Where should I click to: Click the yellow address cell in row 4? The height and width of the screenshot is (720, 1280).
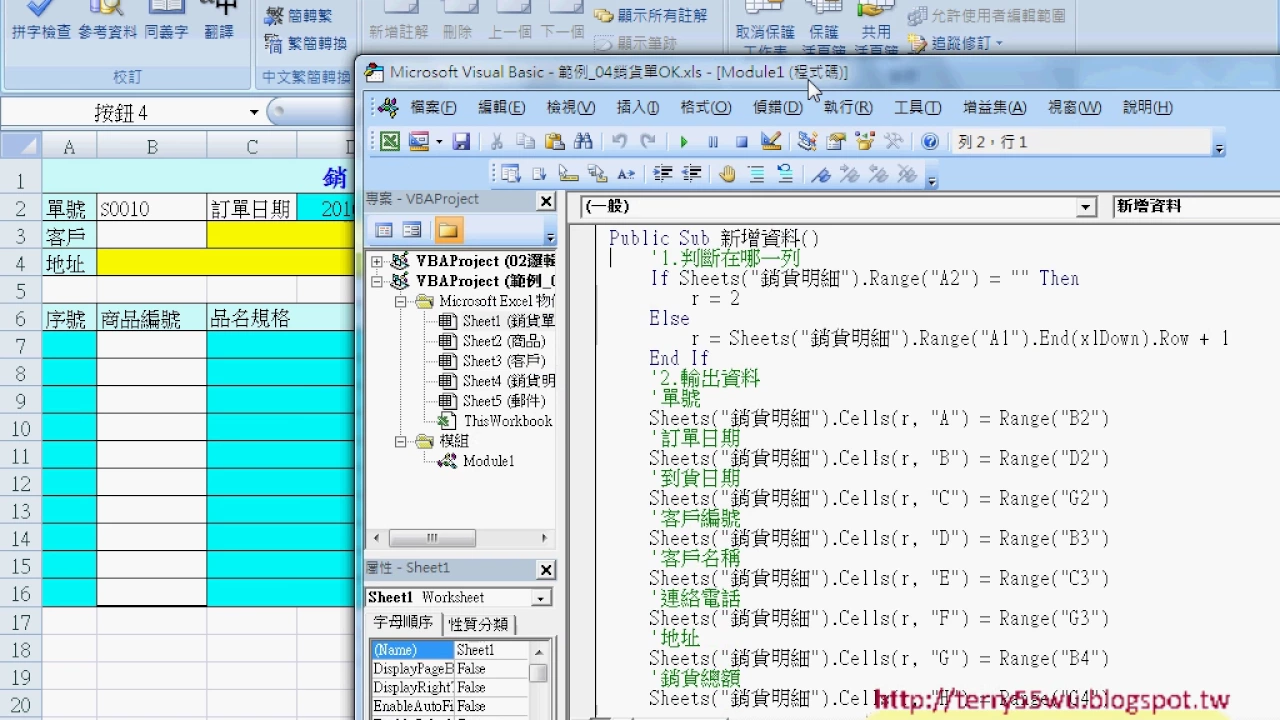pyautogui.click(x=225, y=264)
